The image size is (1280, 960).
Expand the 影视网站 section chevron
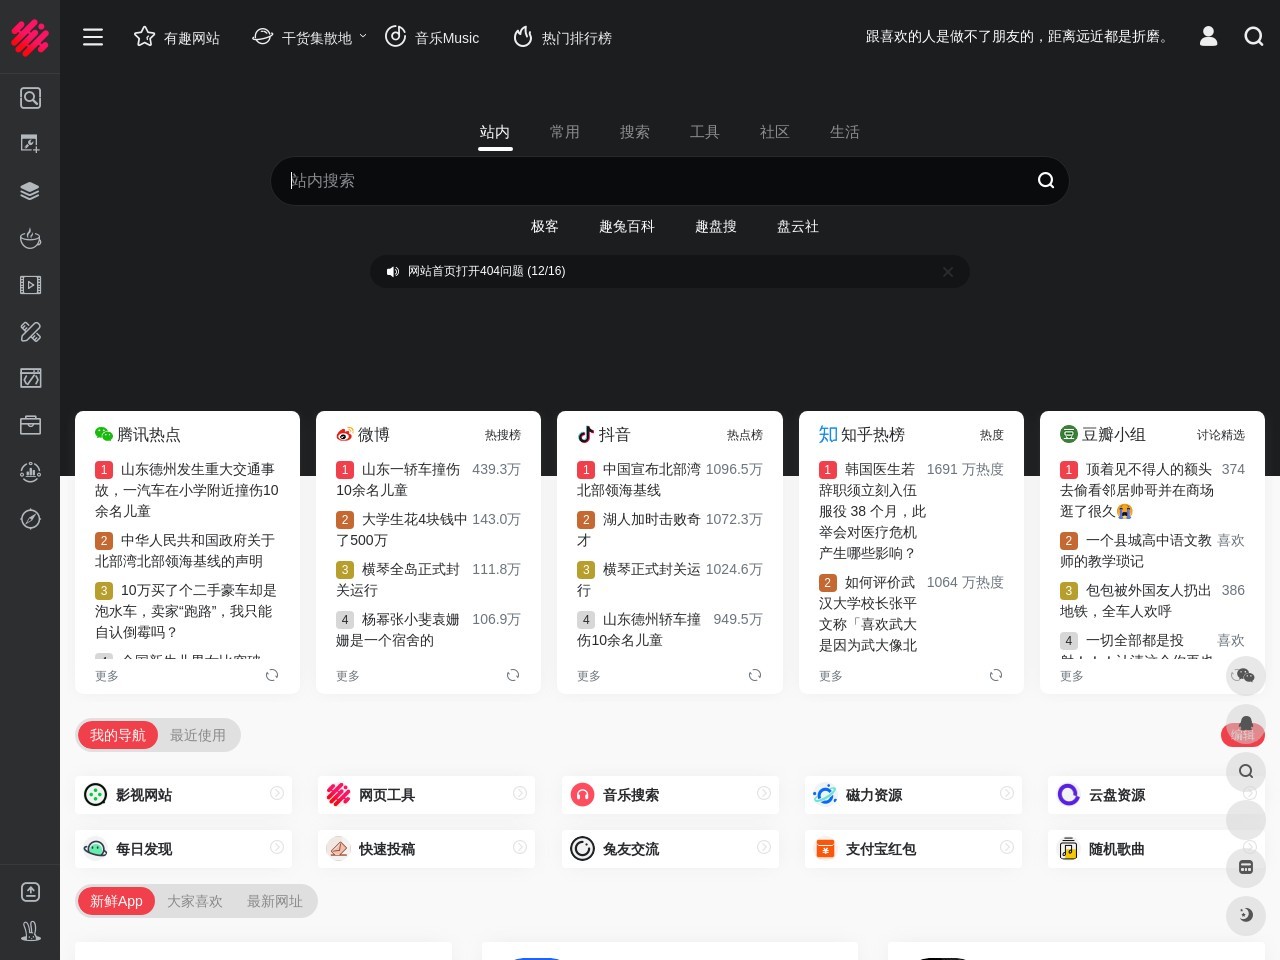(x=277, y=793)
